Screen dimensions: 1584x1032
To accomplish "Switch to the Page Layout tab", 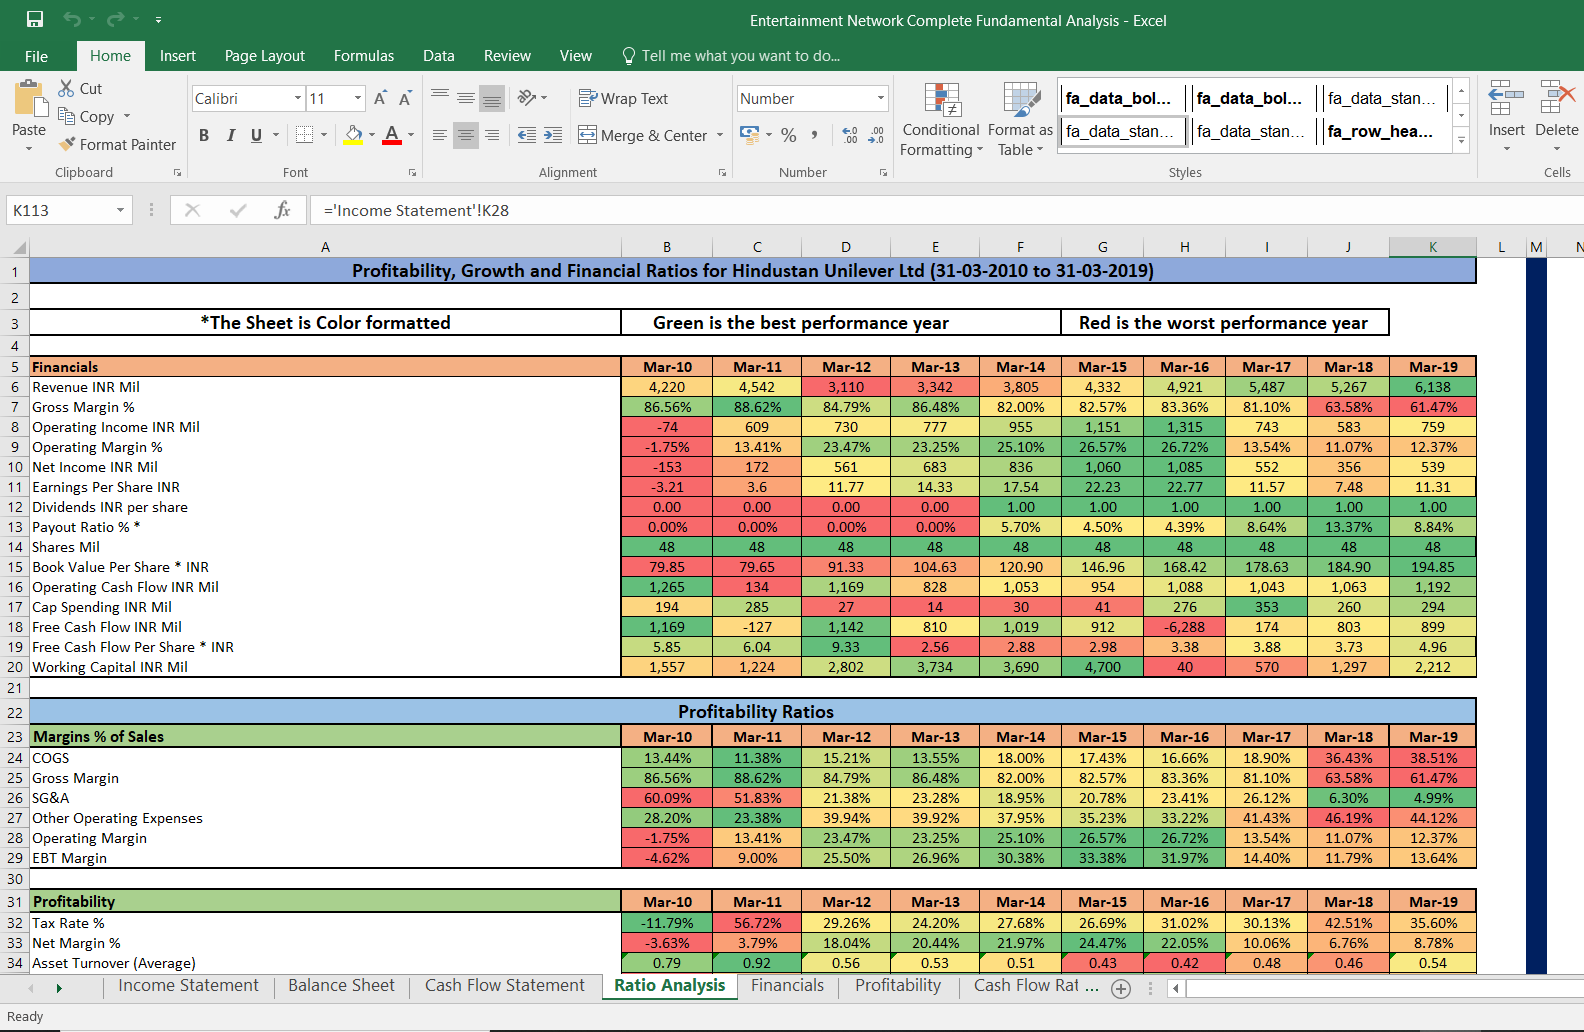I will 265,56.
